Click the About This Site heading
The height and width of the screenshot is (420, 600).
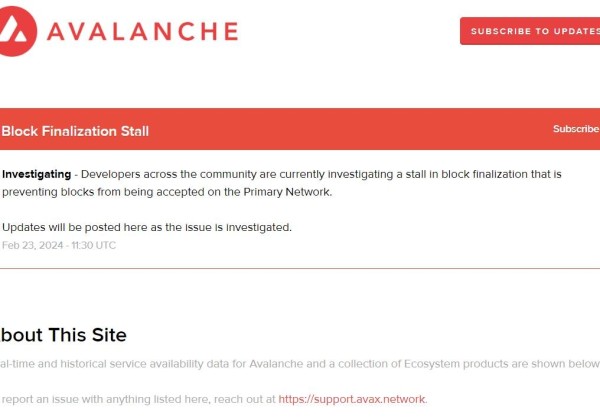click(x=63, y=335)
